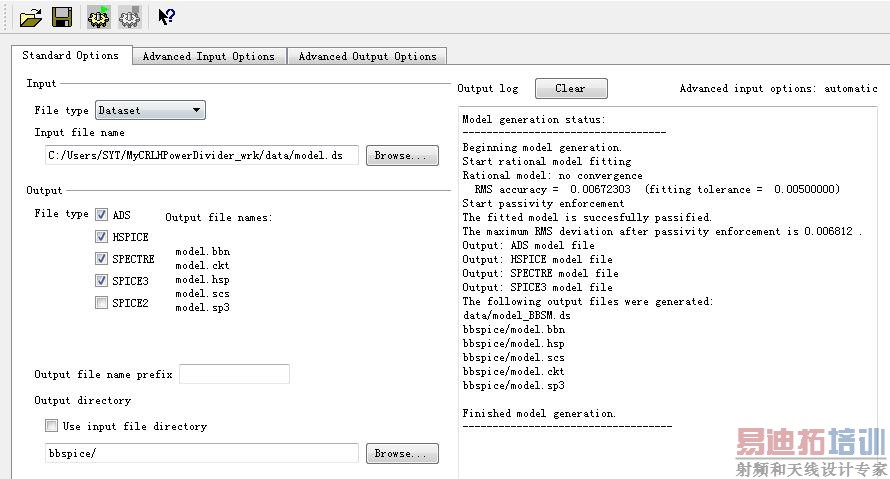Uncheck the ADS file type checkbox
The width and height of the screenshot is (890, 479).
tap(102, 214)
